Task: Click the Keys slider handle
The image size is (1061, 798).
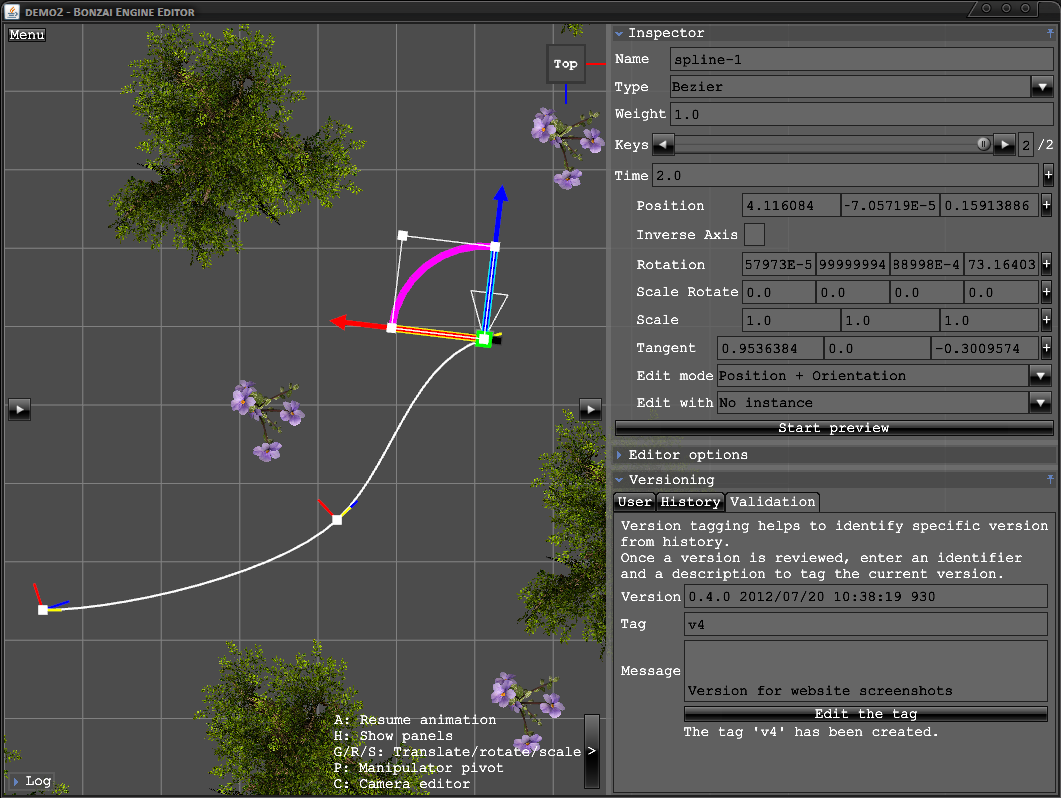Action: pos(983,145)
